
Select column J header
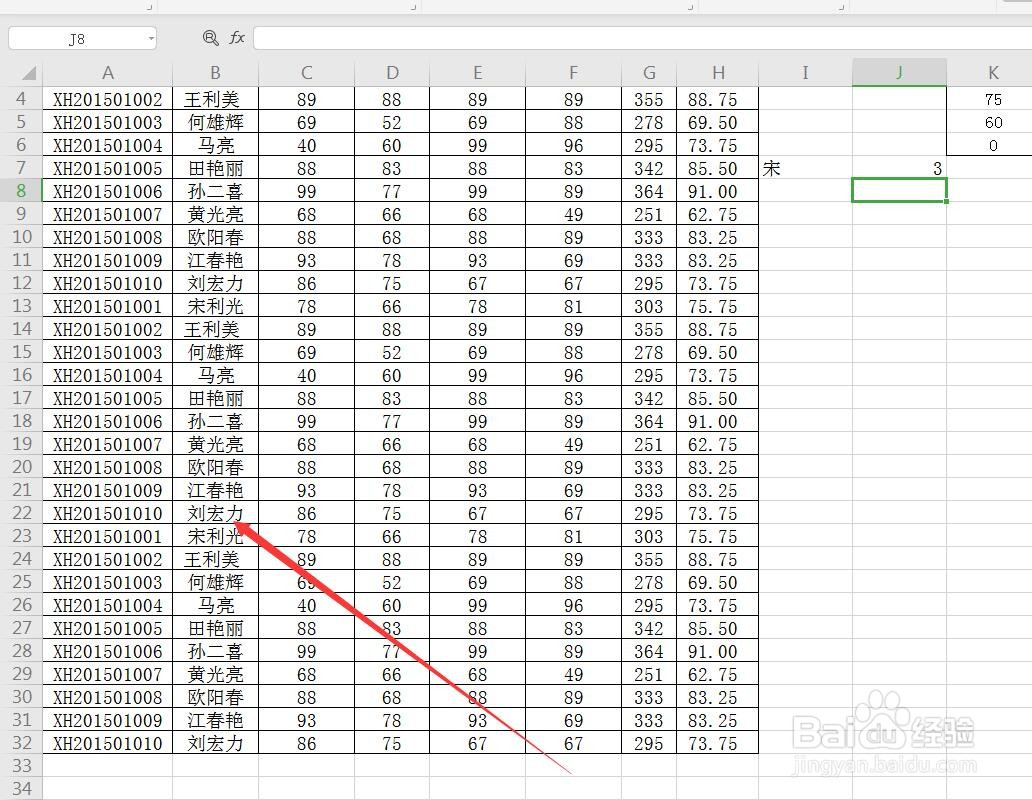pyautogui.click(x=899, y=72)
